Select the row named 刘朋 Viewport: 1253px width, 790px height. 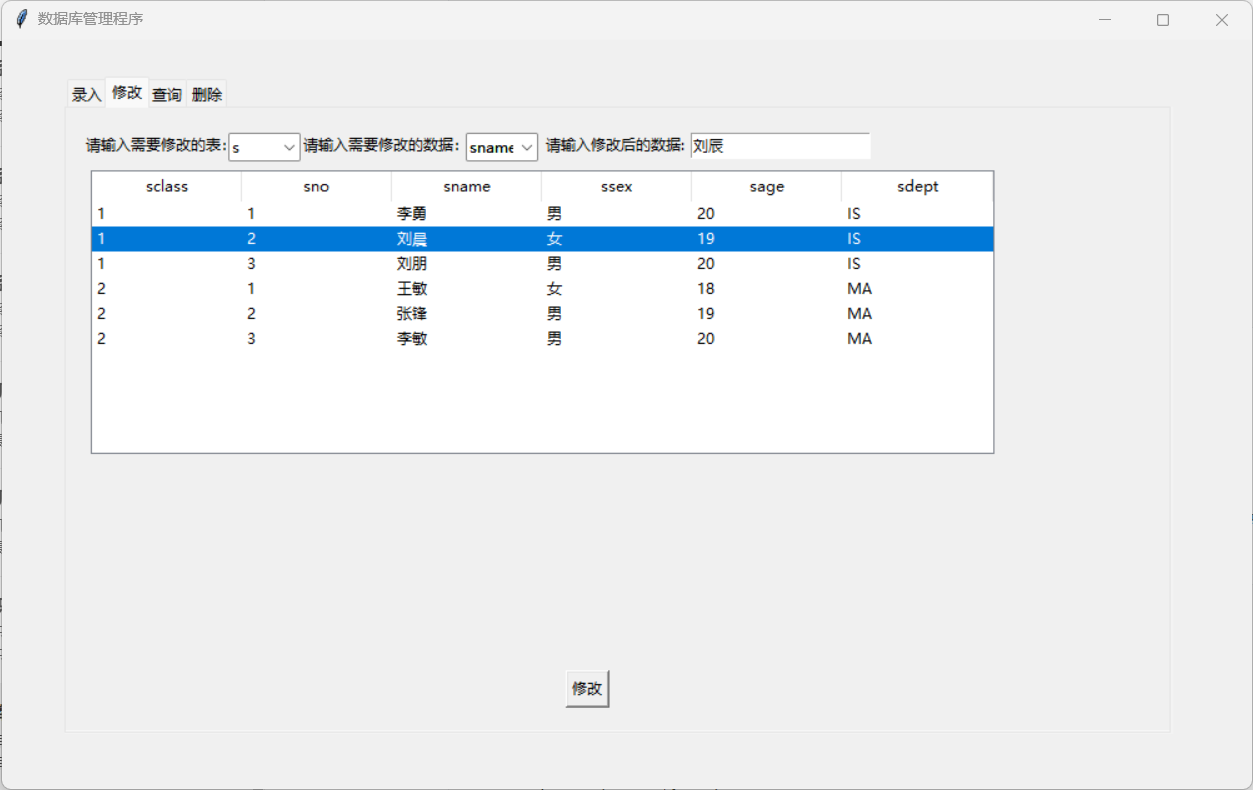point(542,264)
